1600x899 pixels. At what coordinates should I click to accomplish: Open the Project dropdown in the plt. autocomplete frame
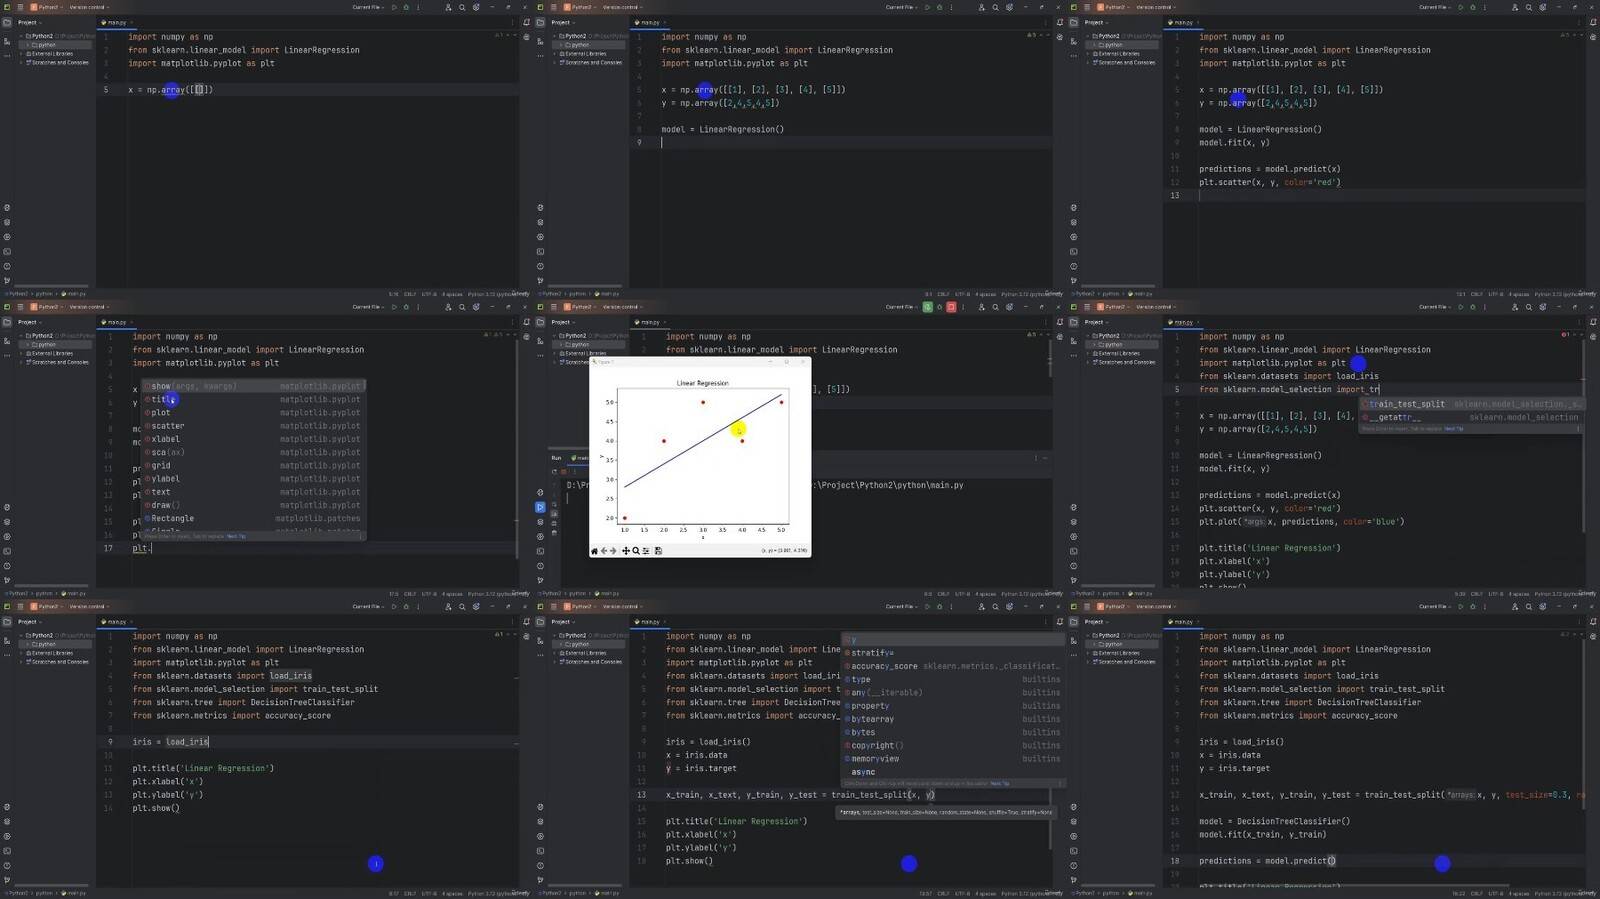30,322
